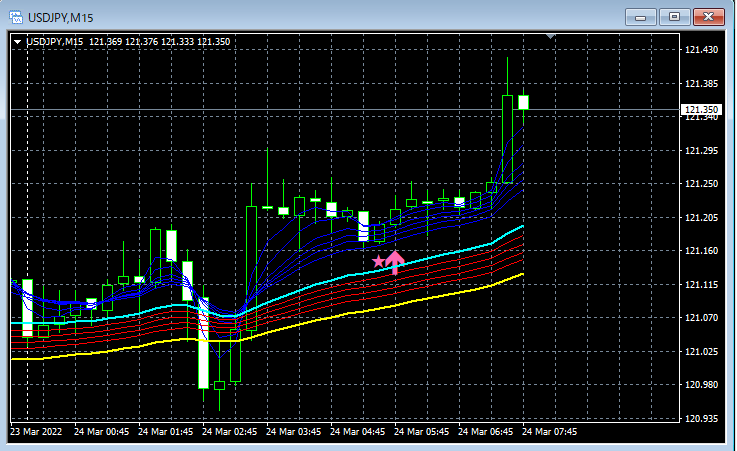Click the 24 Mar 06:45 time label
This screenshot has width=737, height=451.
click(x=486, y=431)
